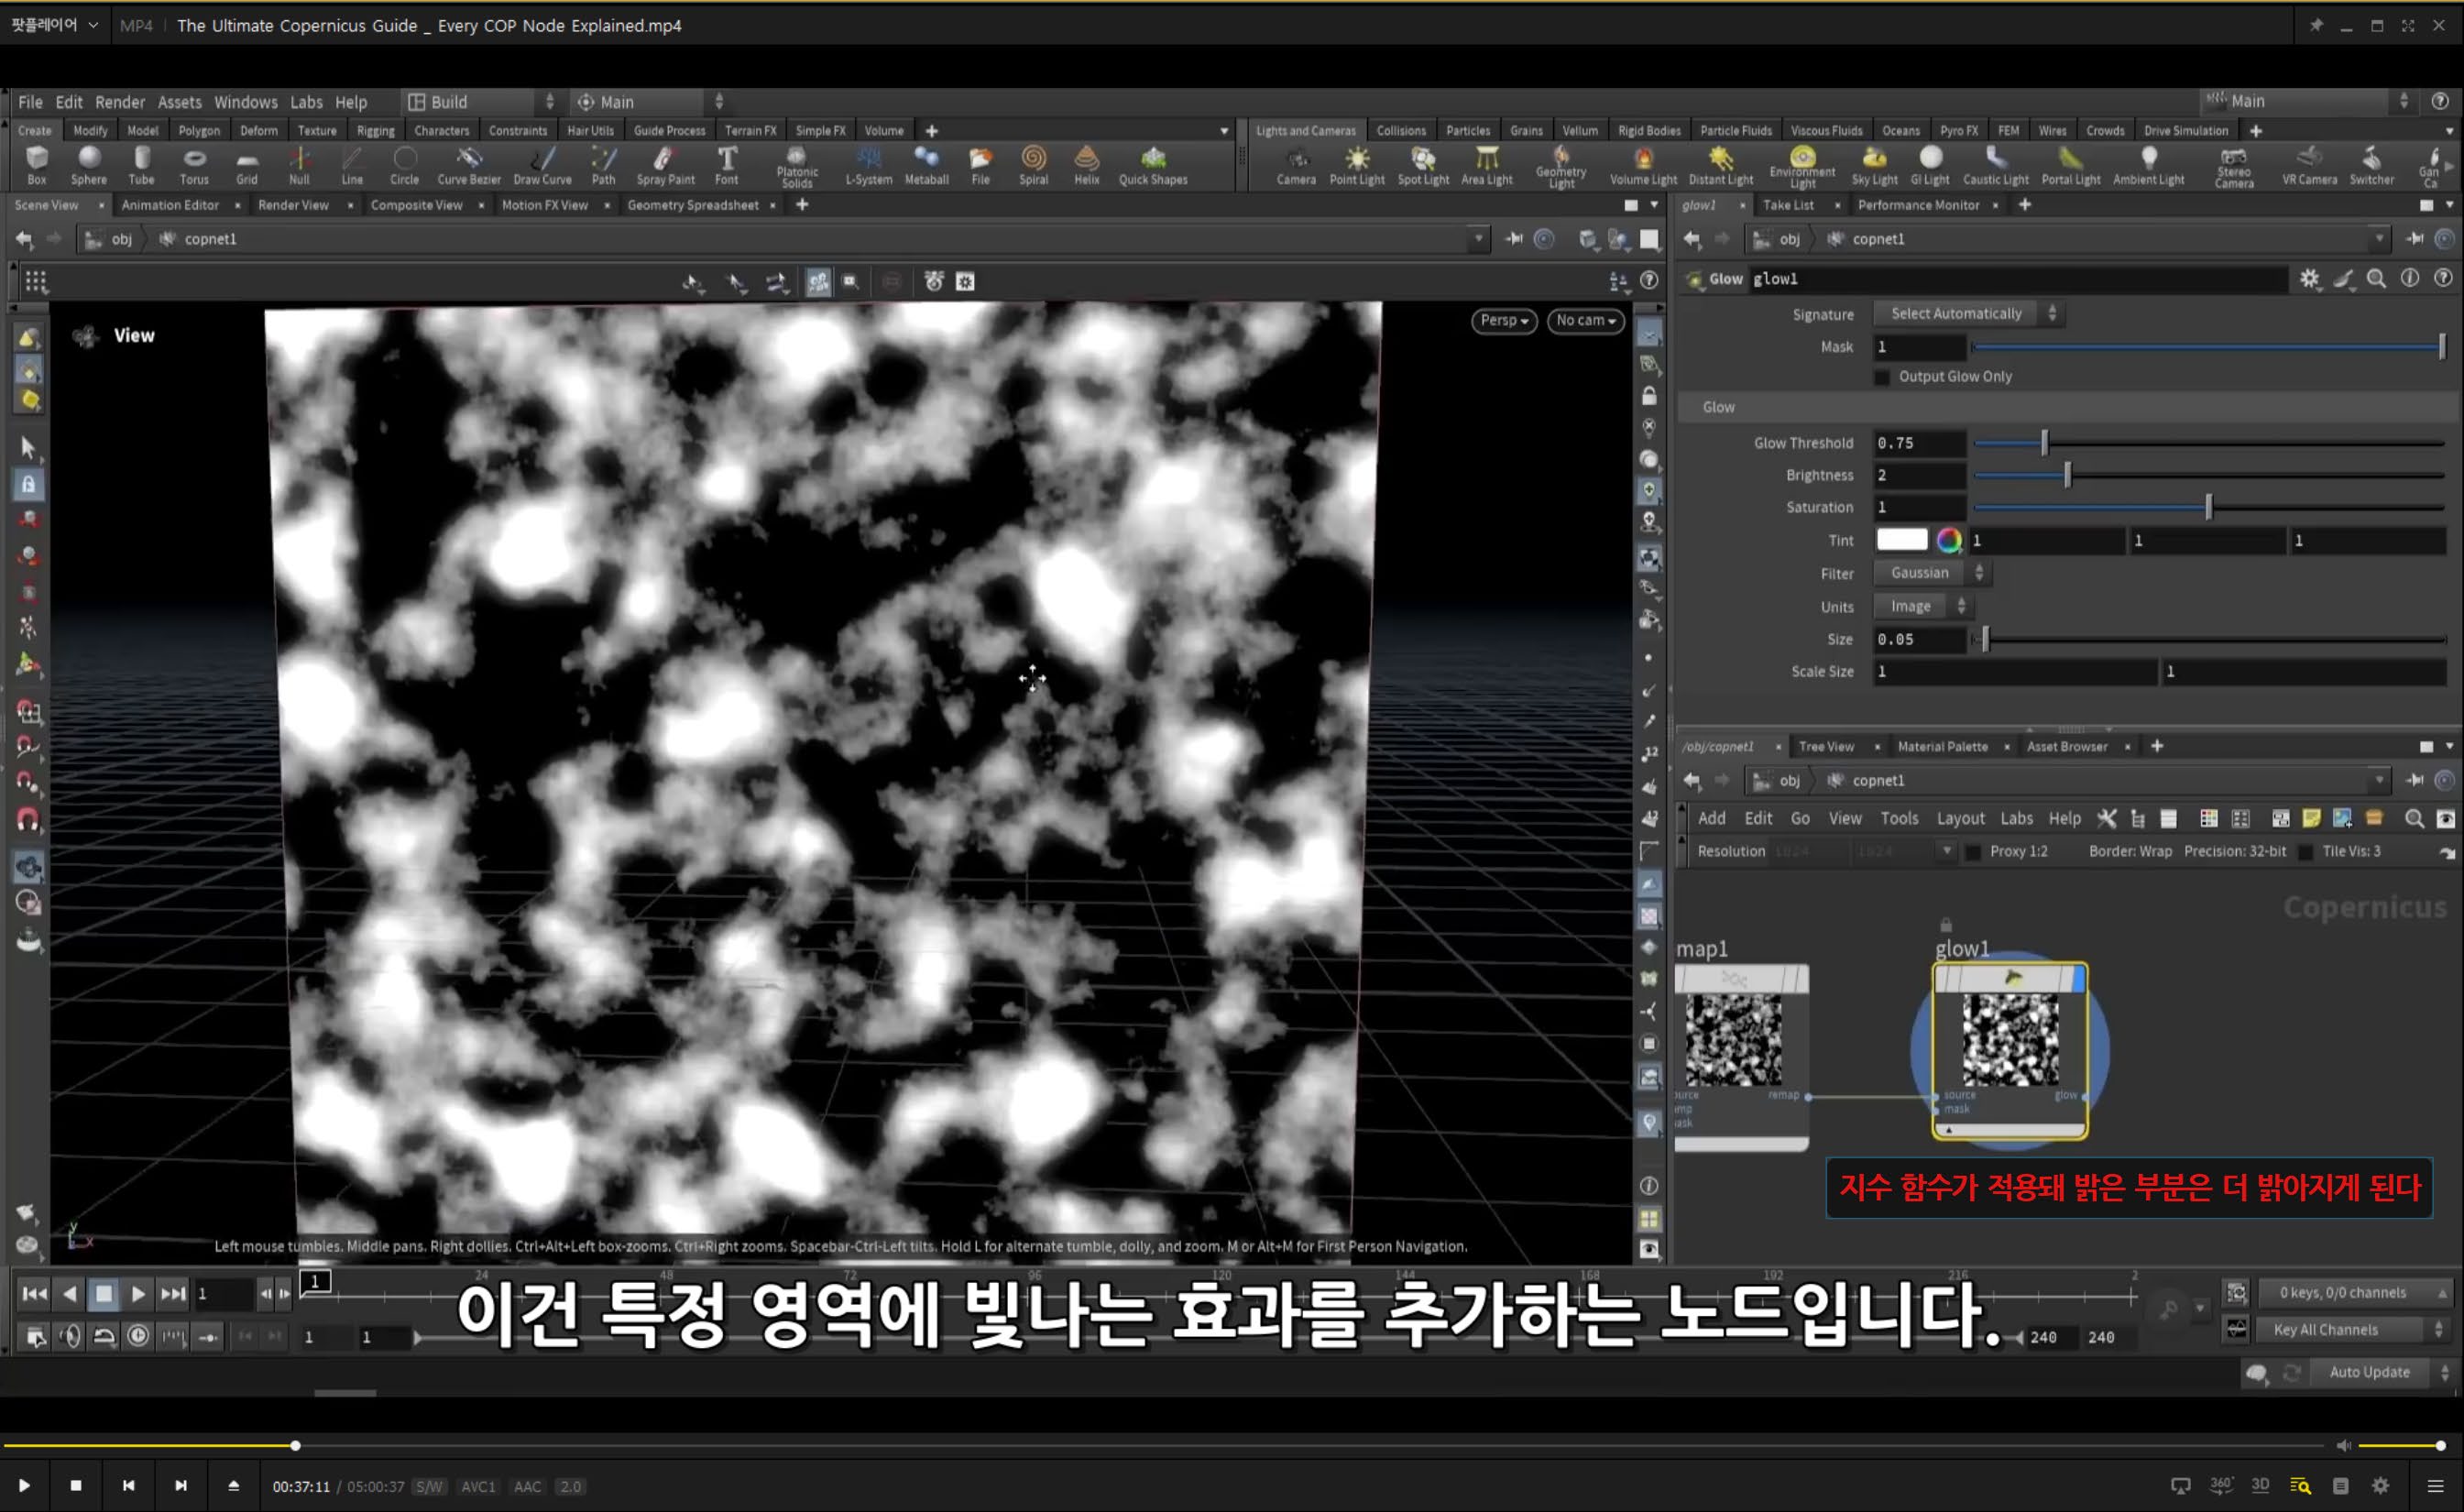This screenshot has width=2464, height=1512.
Task: Play the Houdini timeline forward
Action: (x=138, y=1293)
